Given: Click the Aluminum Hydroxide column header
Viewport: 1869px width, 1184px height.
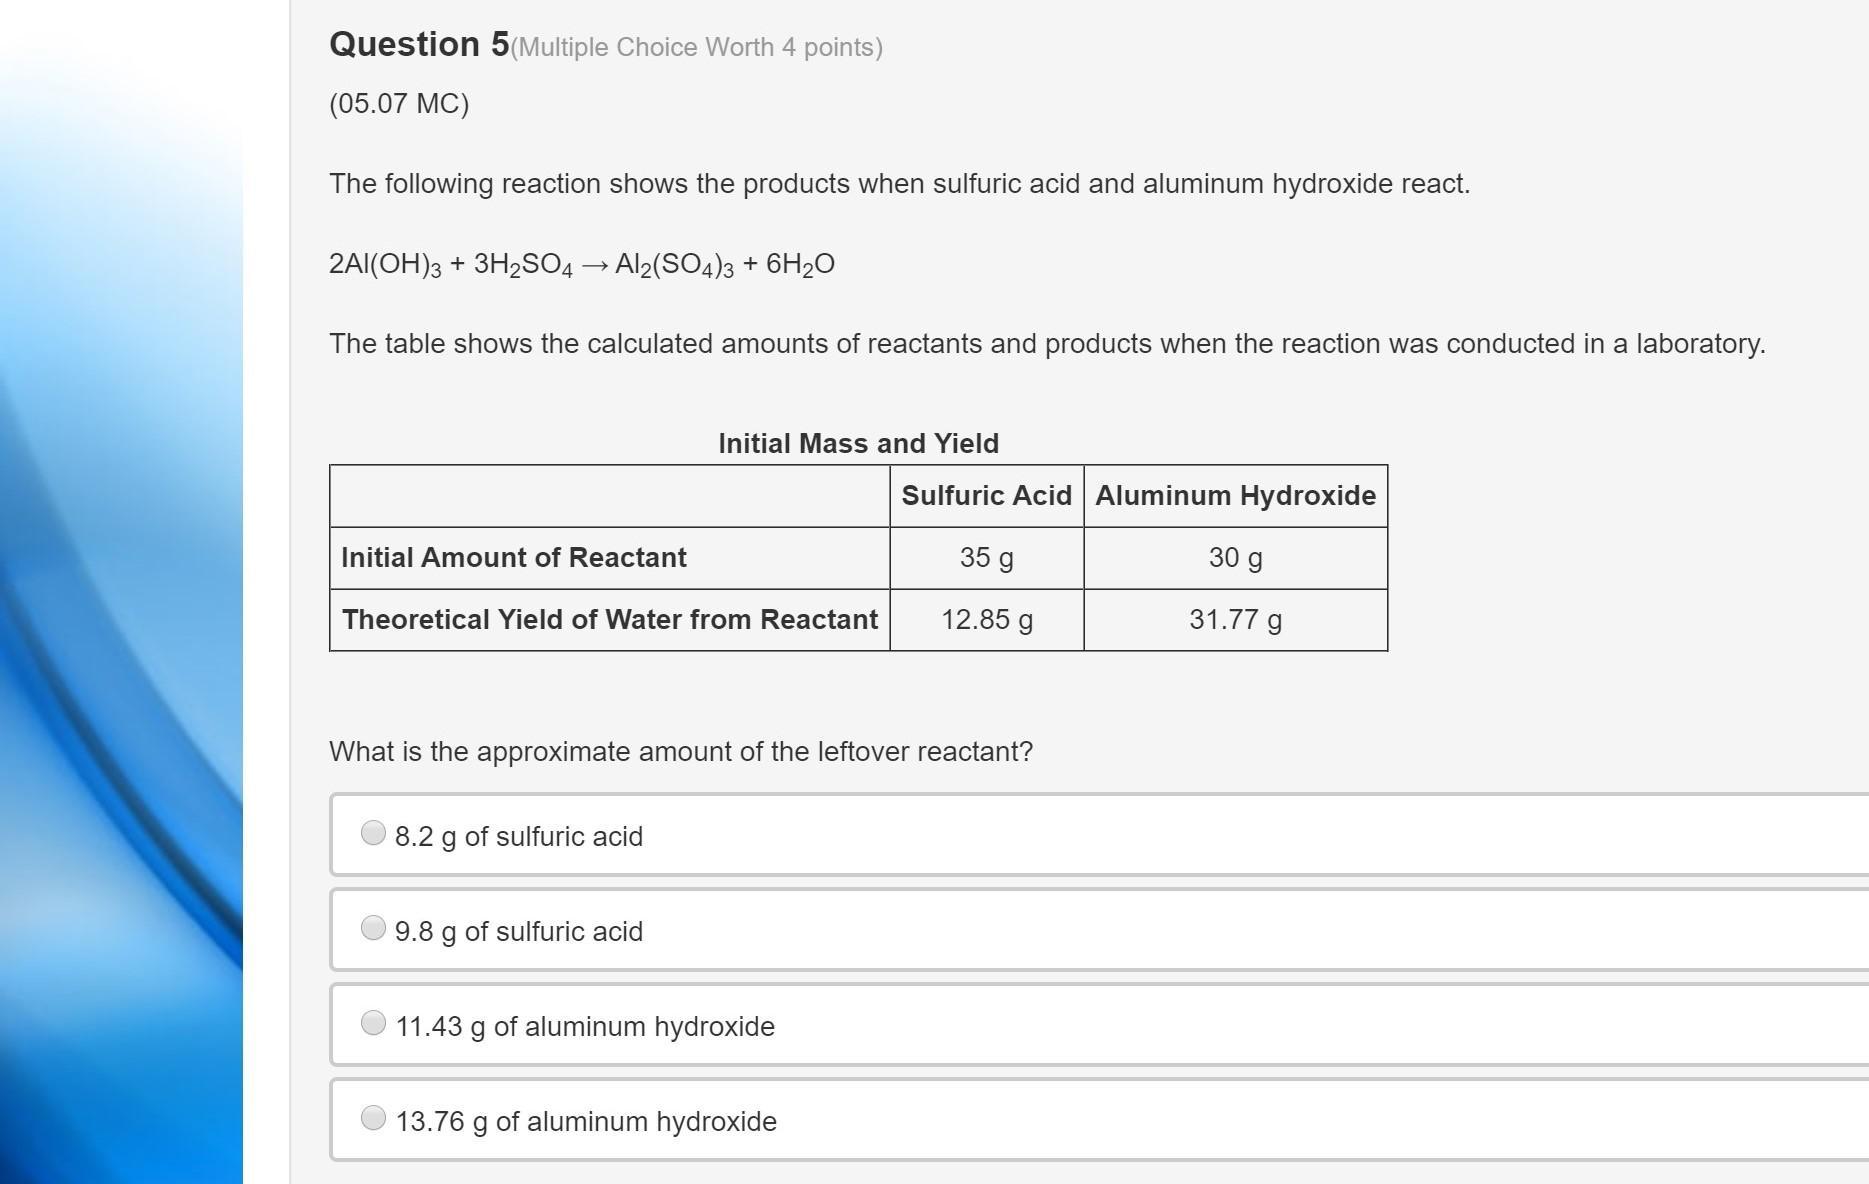Looking at the screenshot, I should 1236,496.
